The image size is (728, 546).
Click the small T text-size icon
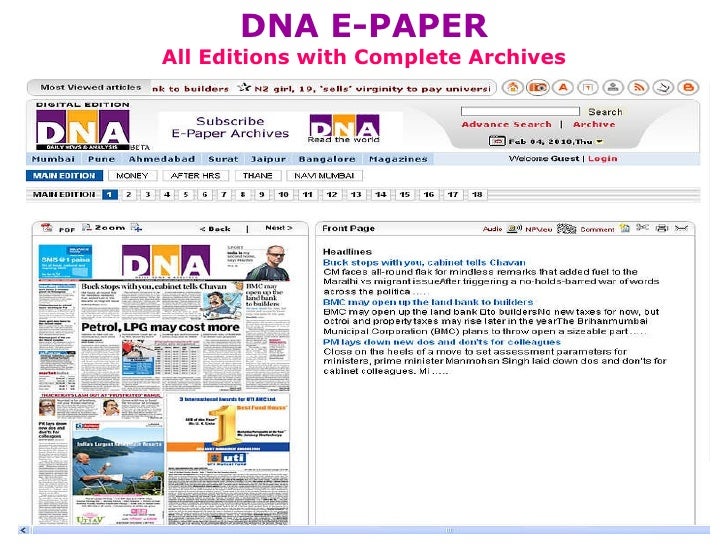pos(588,87)
